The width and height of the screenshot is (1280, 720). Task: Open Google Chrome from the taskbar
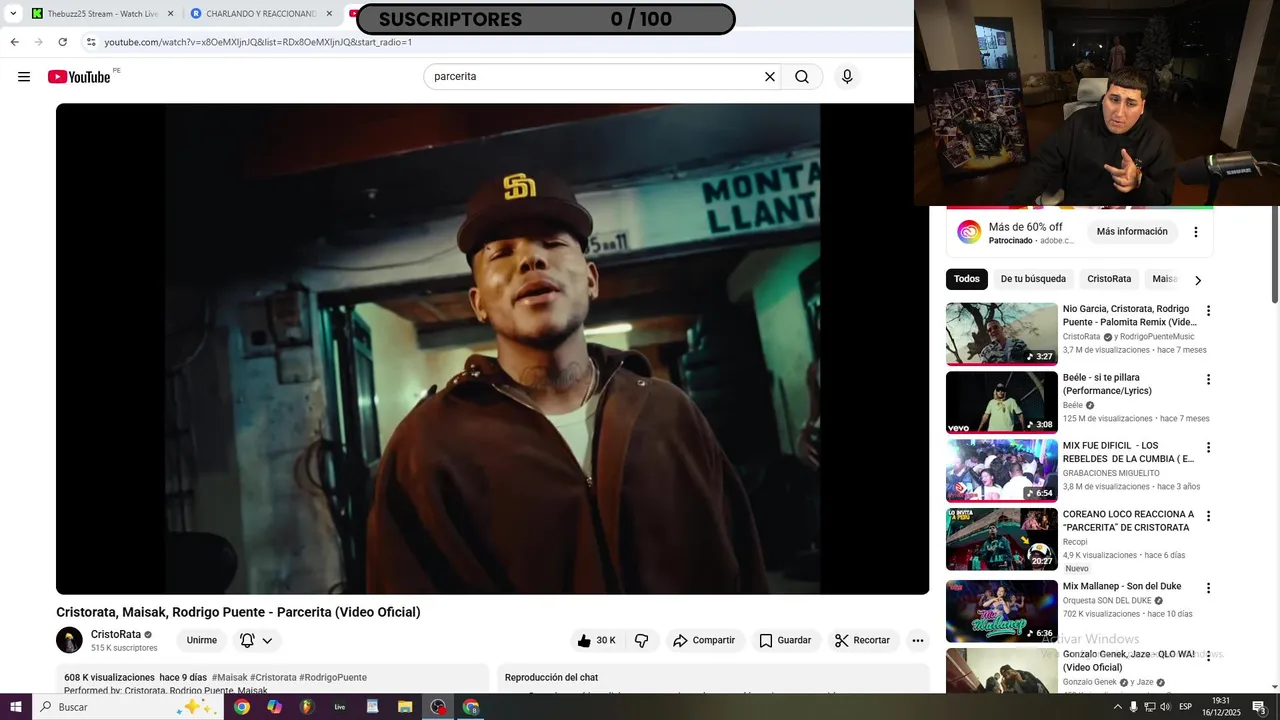[x=242, y=707]
